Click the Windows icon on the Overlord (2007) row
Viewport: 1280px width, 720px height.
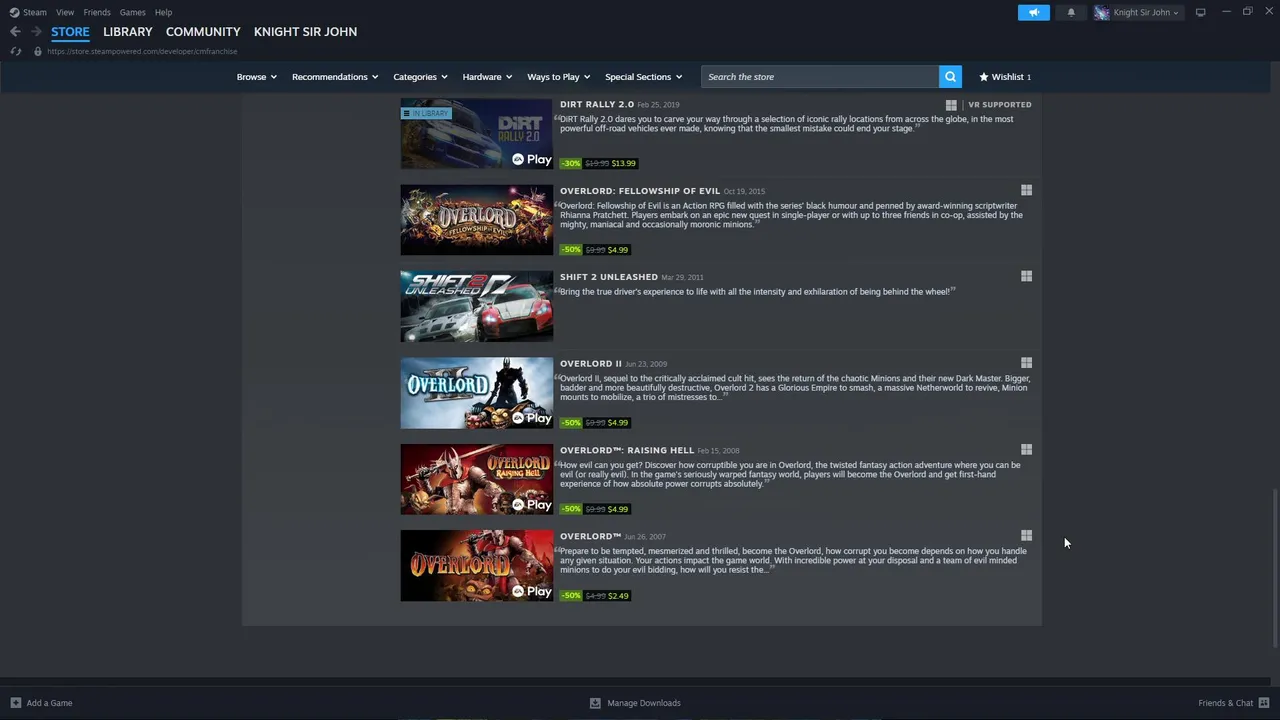[x=1026, y=535]
